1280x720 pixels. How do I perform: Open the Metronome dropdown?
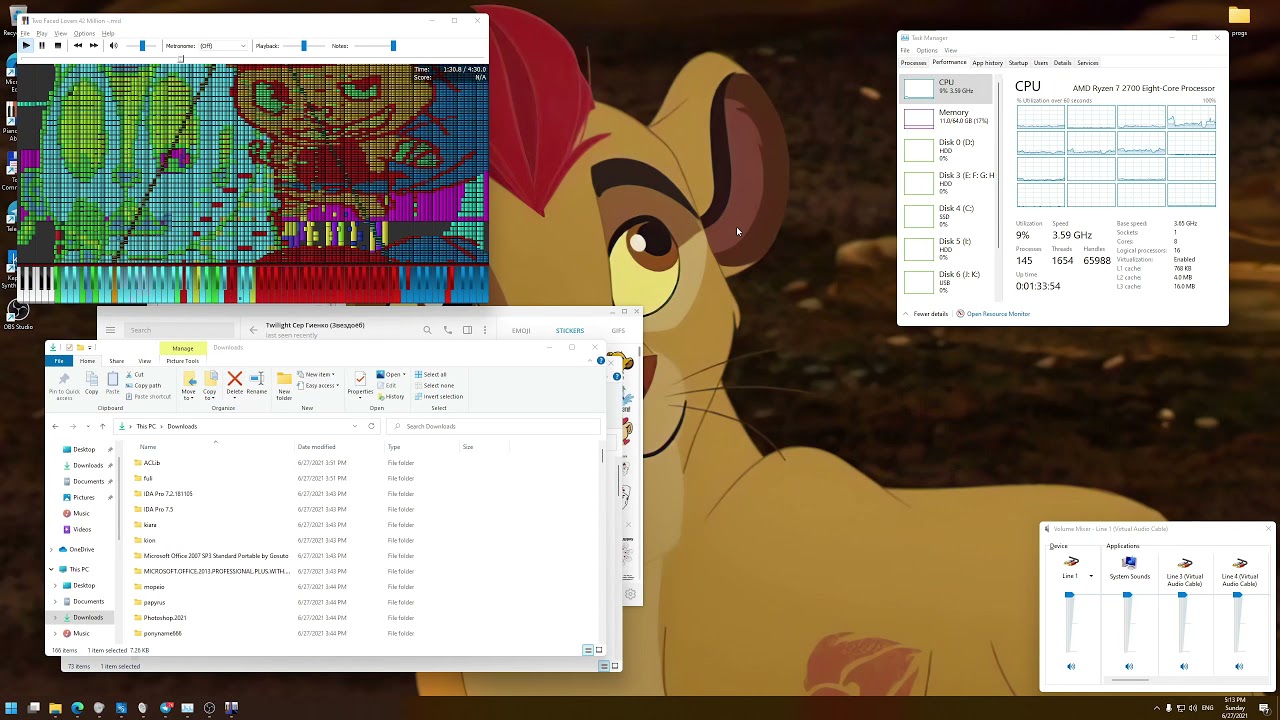coord(222,45)
